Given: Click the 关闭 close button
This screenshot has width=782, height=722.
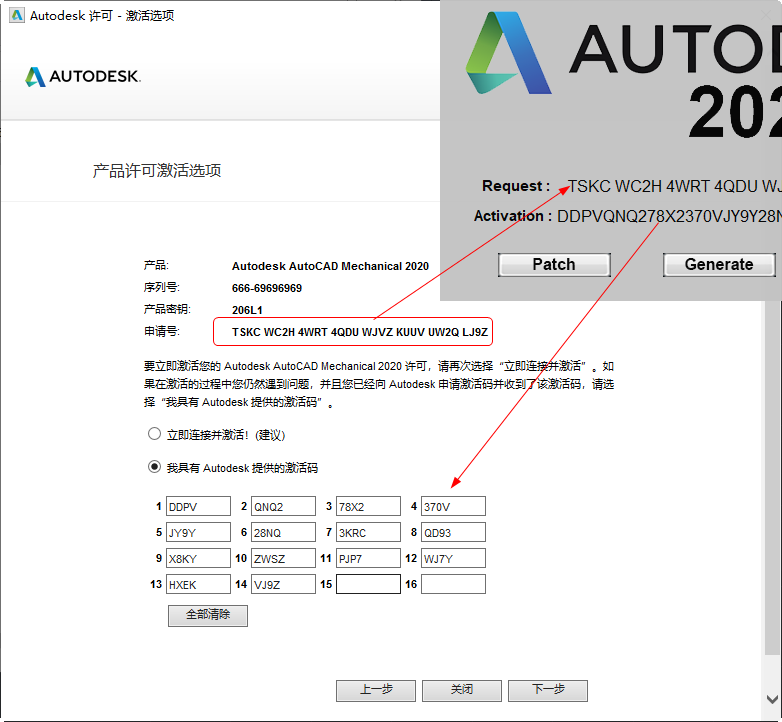Looking at the screenshot, I should [462, 690].
